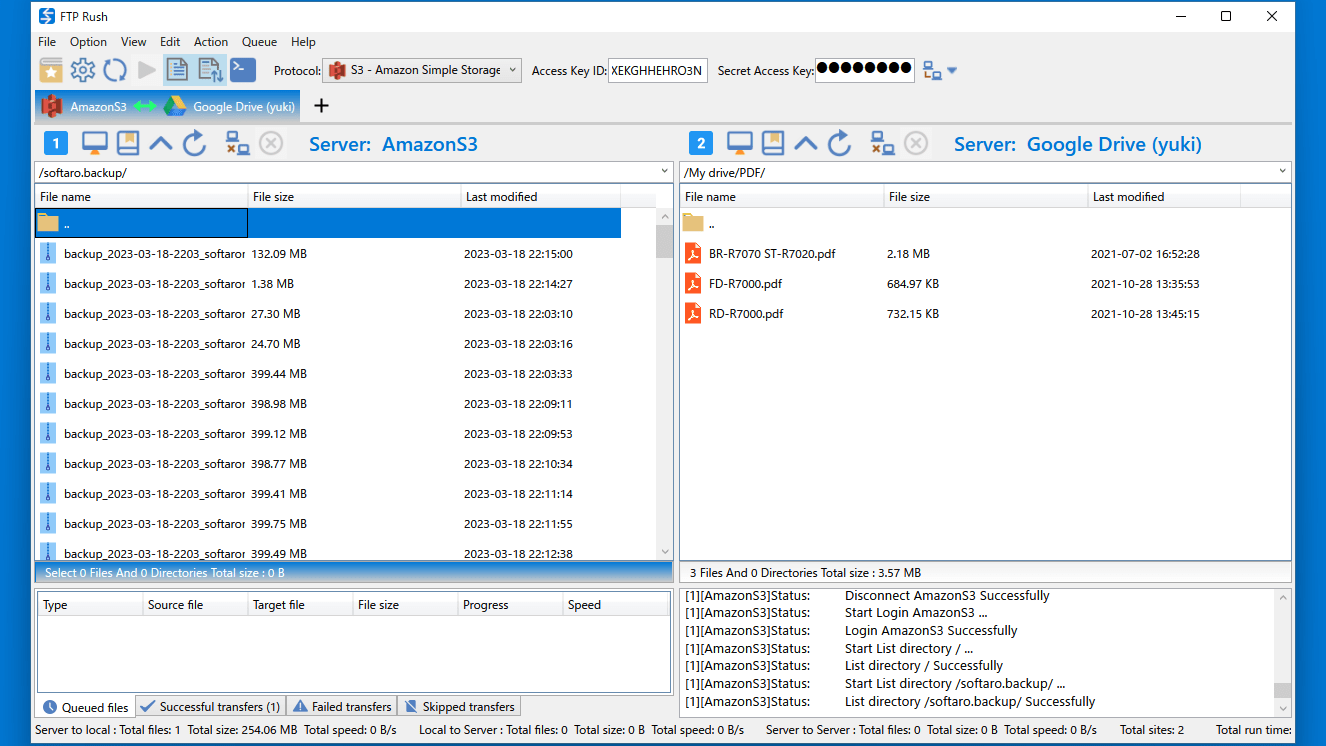This screenshot has height=746, width=1326.
Task: Click the reconnect circular arrows icon
Action: tap(115, 70)
